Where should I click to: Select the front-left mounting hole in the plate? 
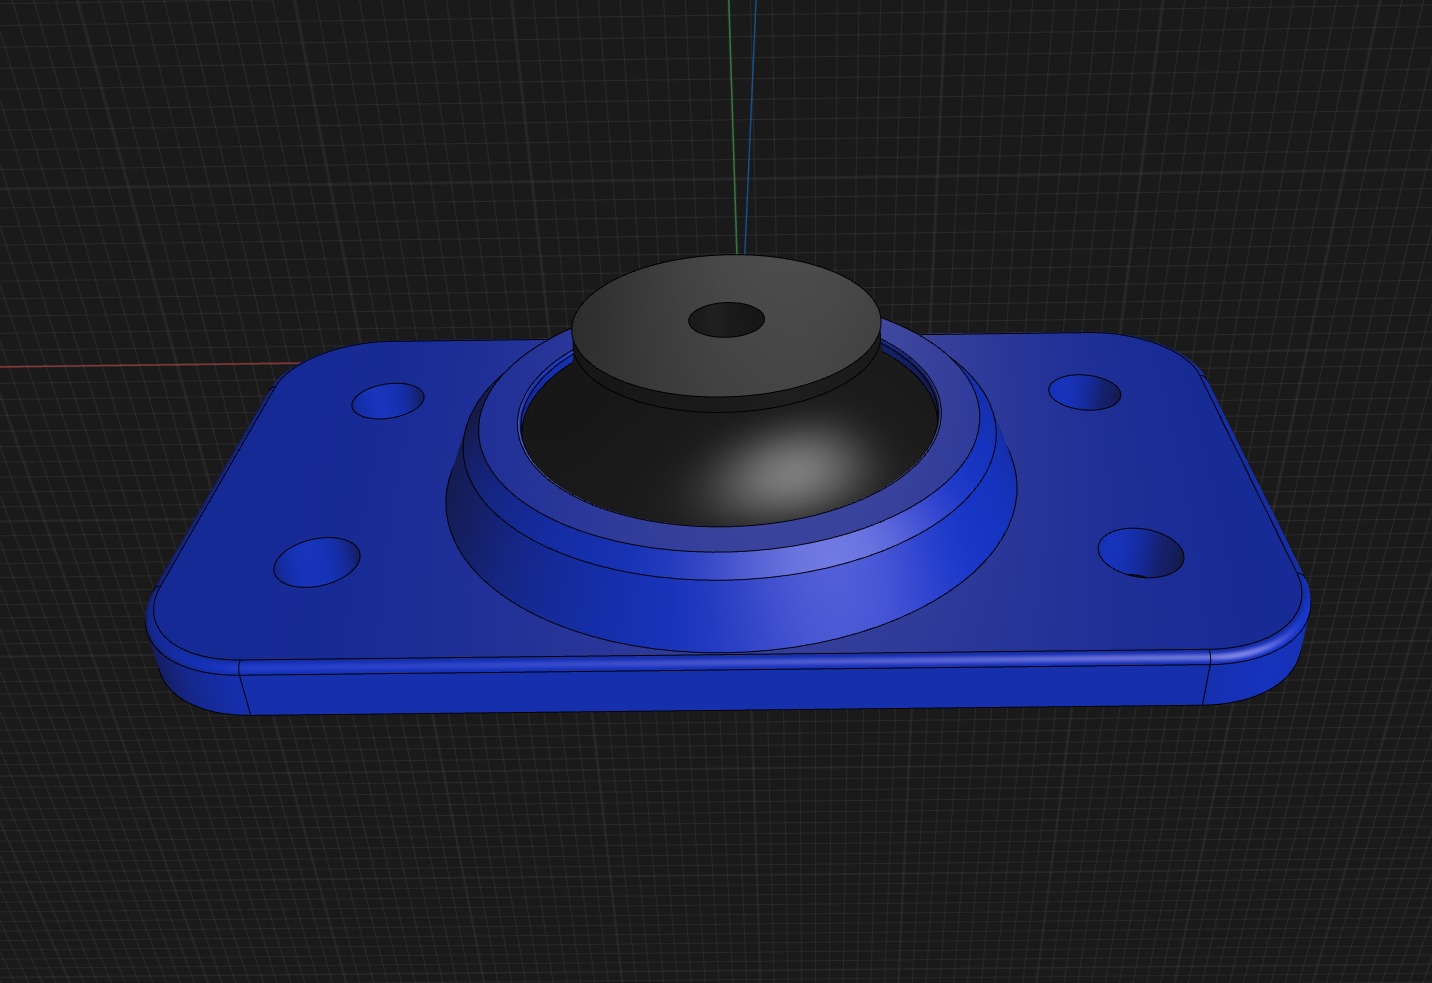click(x=317, y=562)
